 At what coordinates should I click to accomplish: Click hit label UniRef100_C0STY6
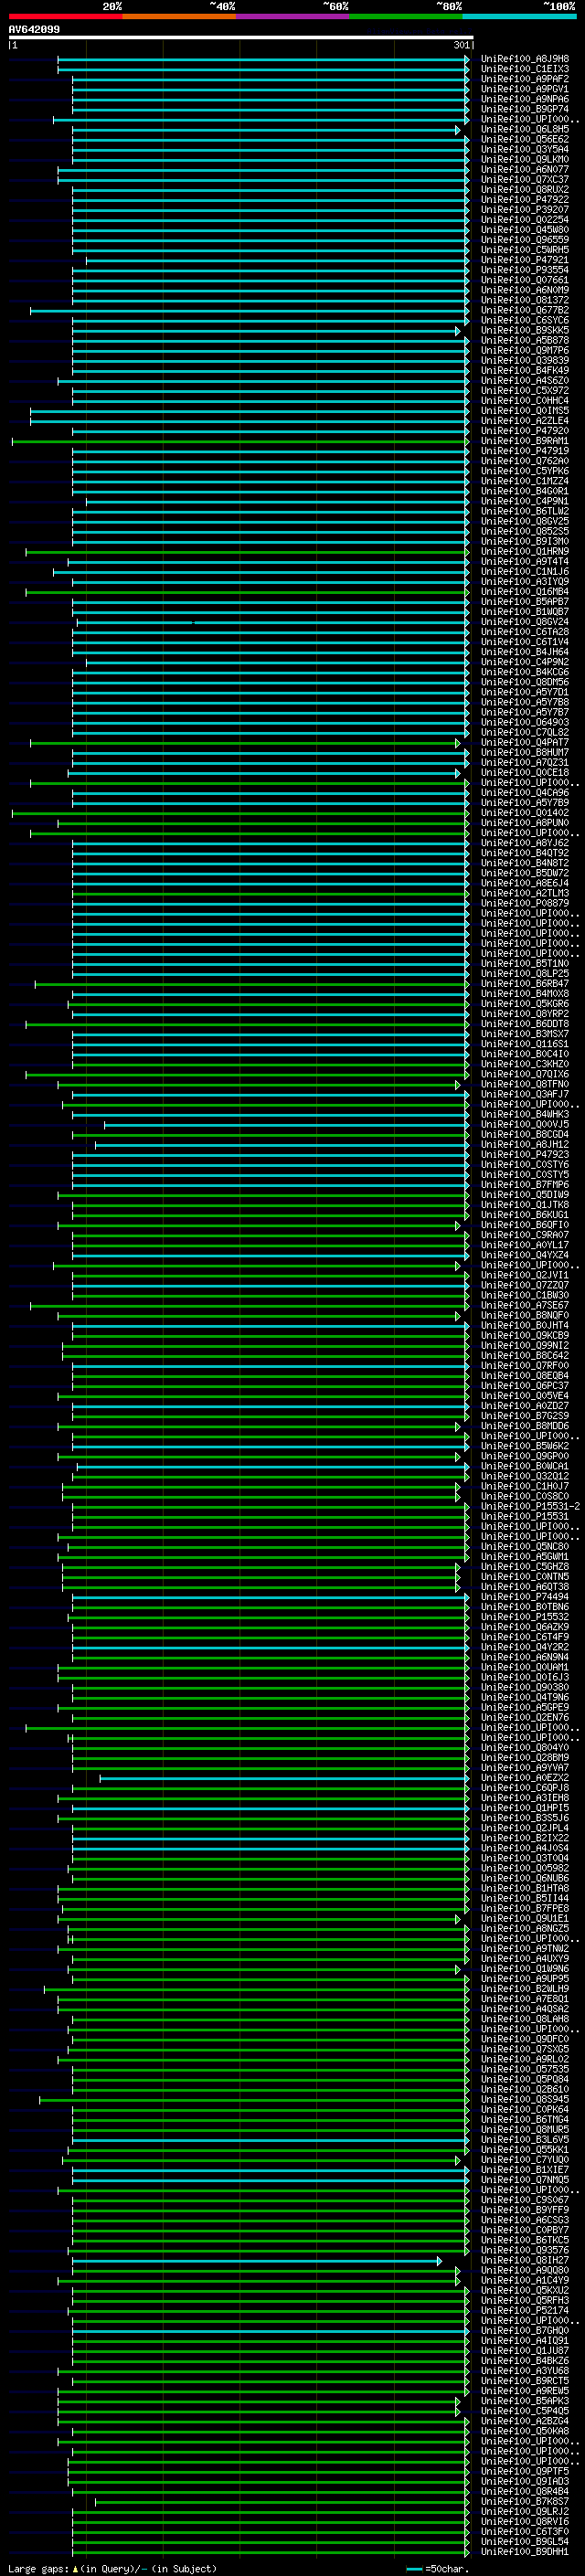(525, 1165)
